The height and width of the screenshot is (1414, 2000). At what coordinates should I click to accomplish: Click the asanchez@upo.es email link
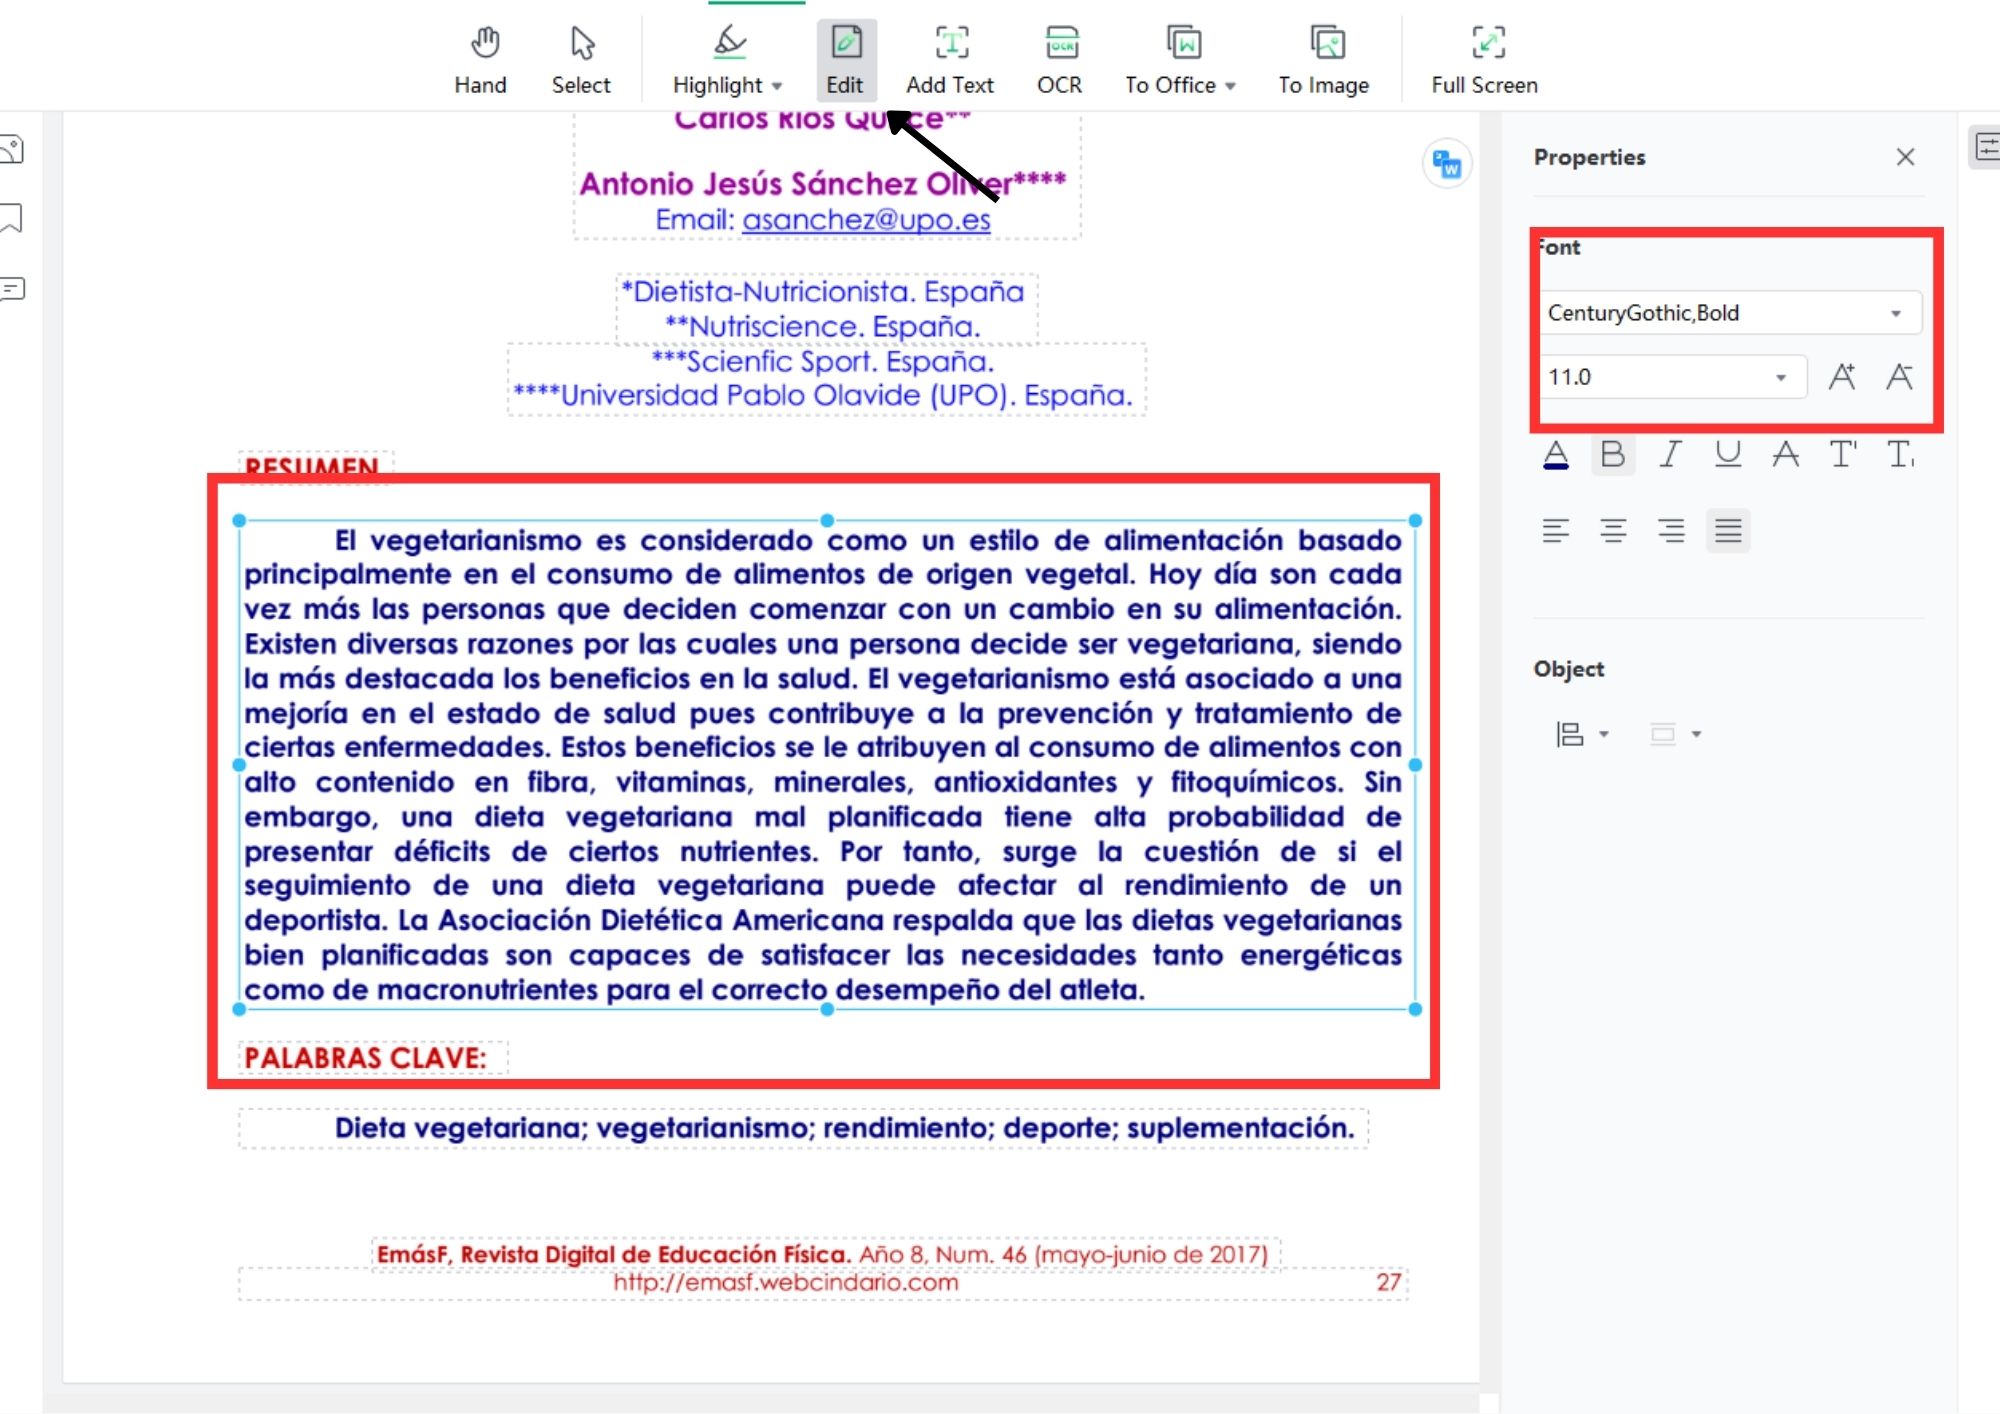point(866,219)
